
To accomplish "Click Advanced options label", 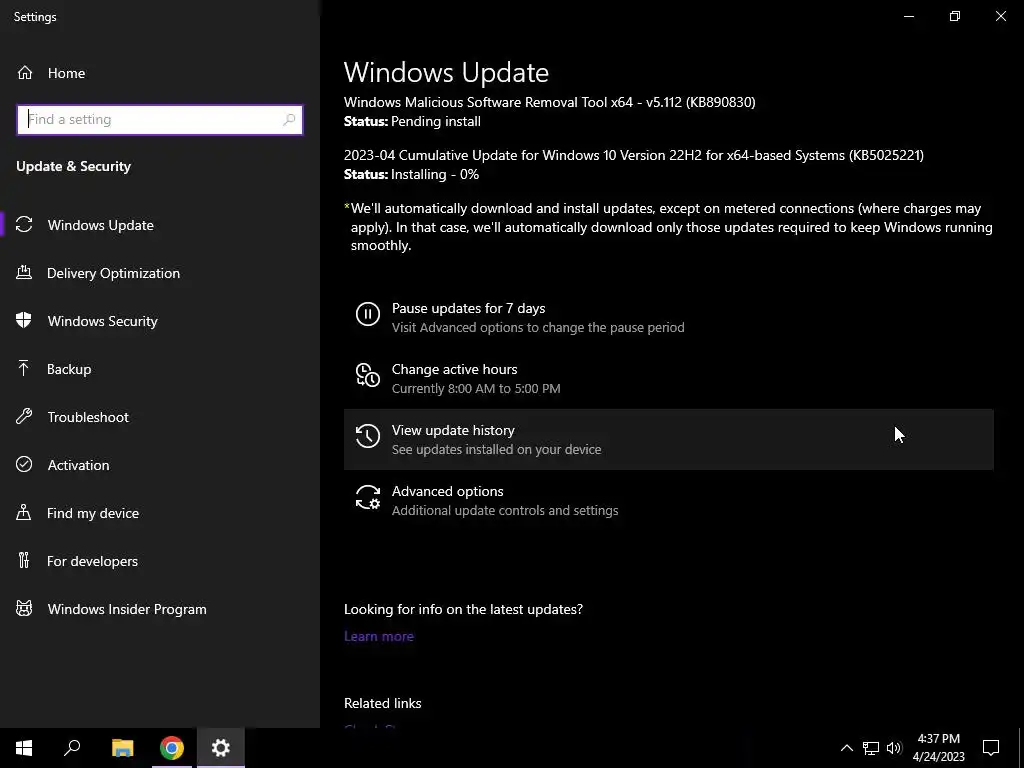I will point(447,491).
